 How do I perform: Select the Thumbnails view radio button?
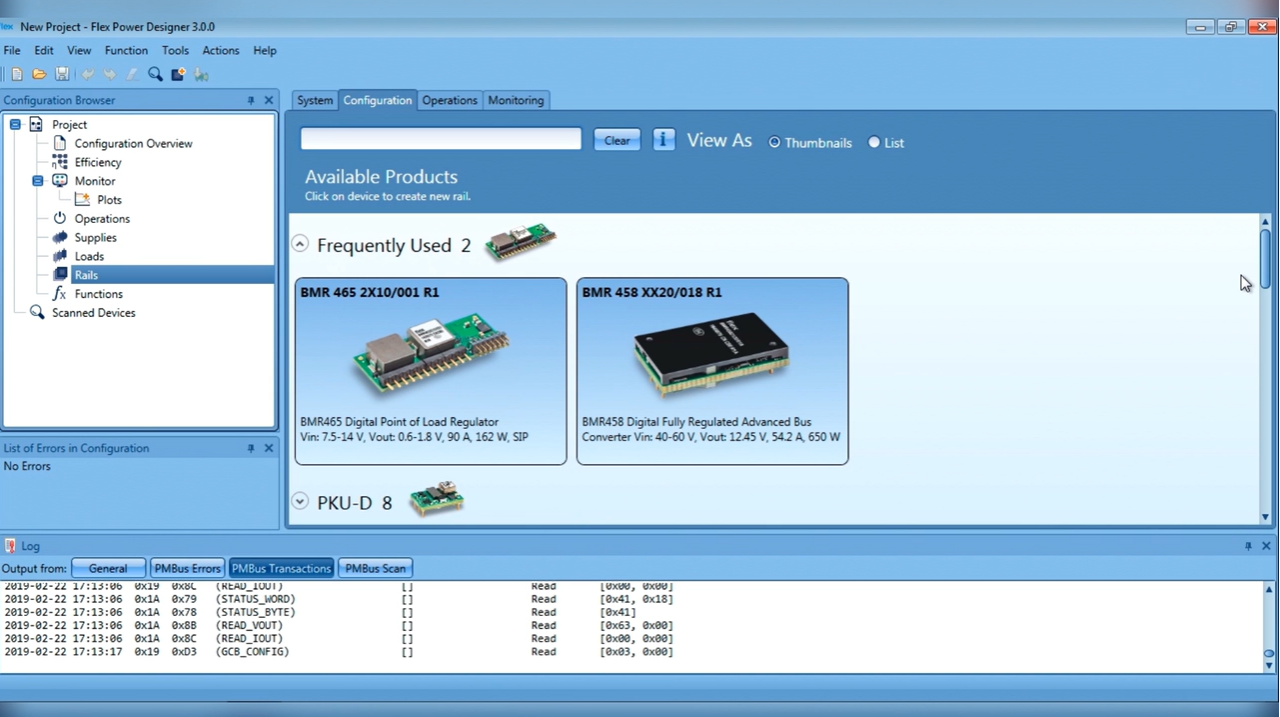pyautogui.click(x=774, y=143)
